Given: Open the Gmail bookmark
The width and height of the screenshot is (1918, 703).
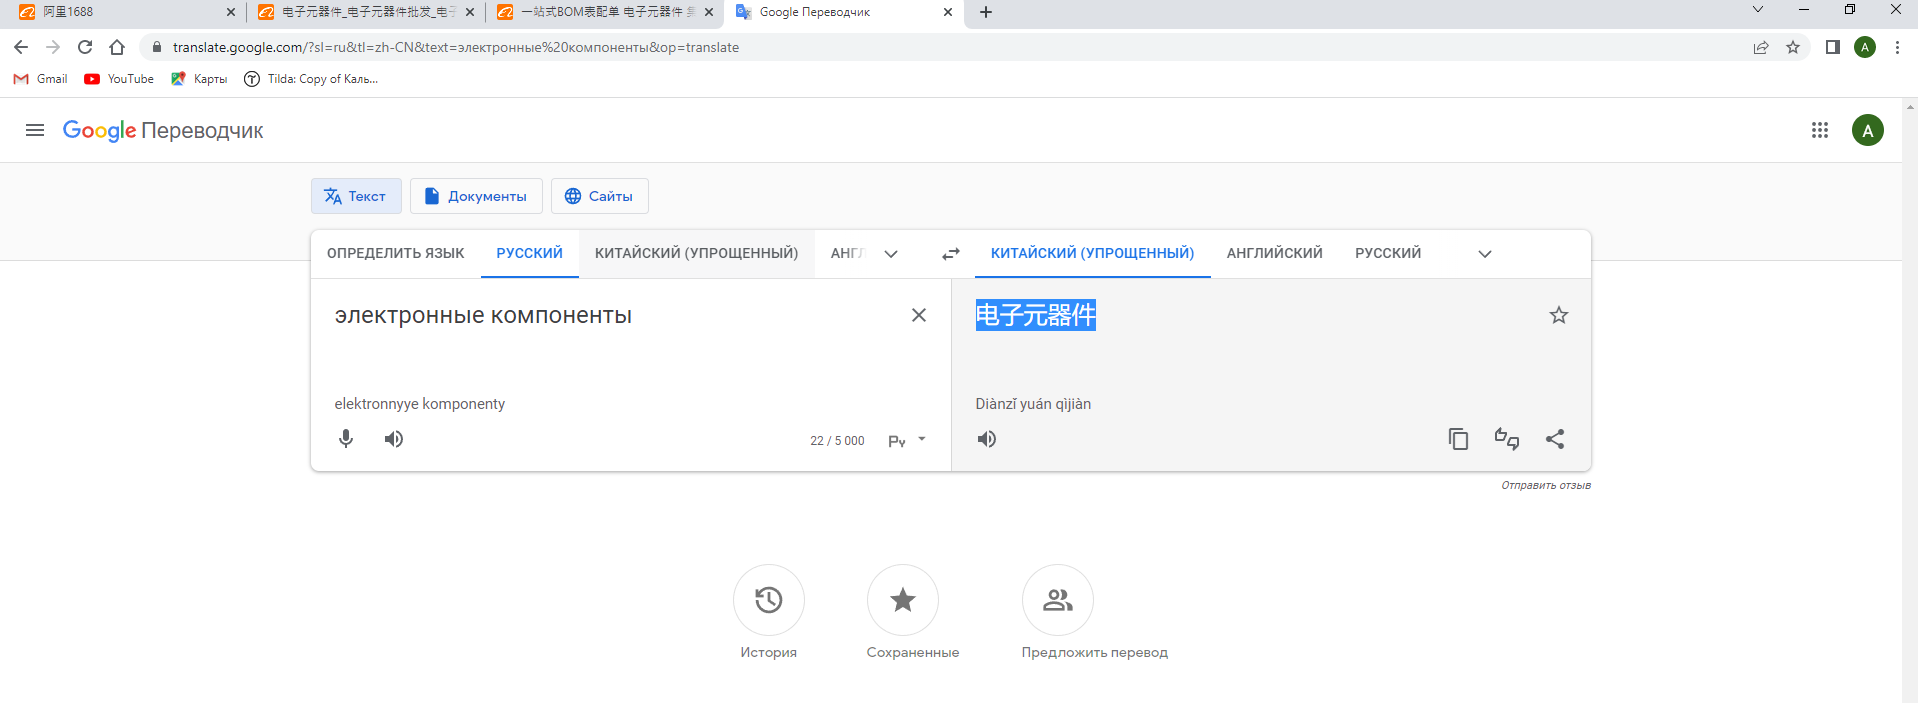Looking at the screenshot, I should 41,79.
